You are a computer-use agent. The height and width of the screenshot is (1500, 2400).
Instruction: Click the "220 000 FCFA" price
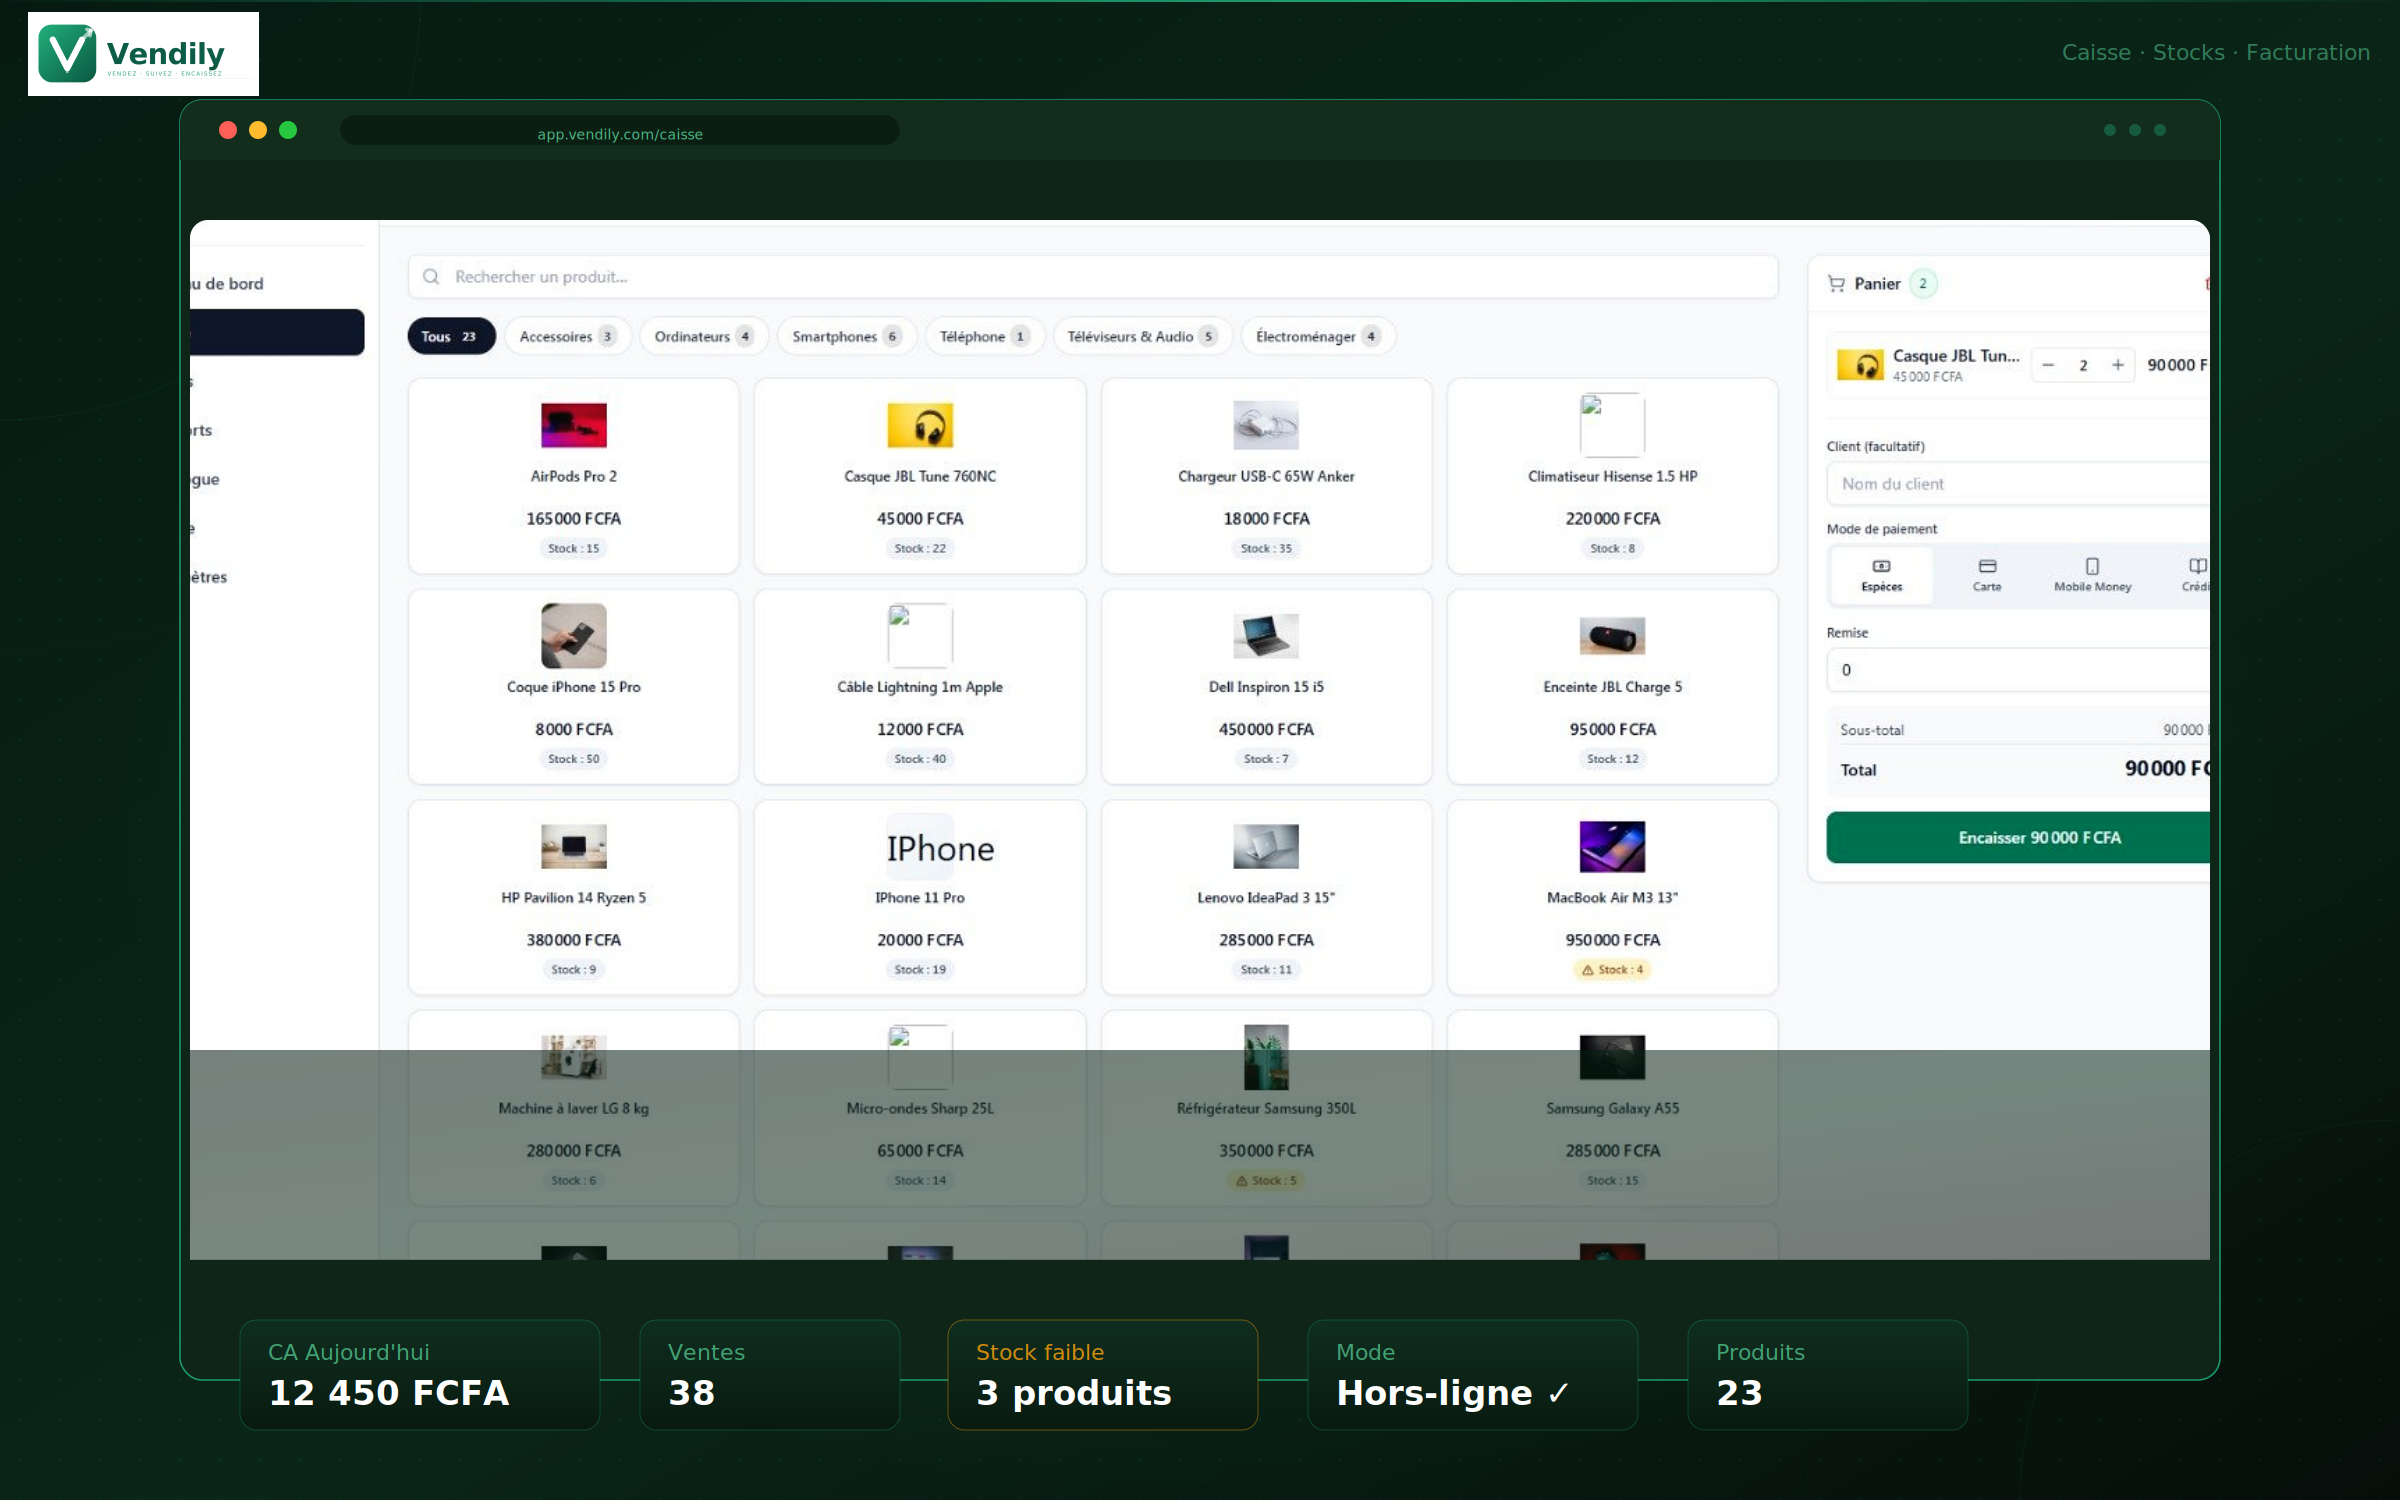(x=1612, y=519)
